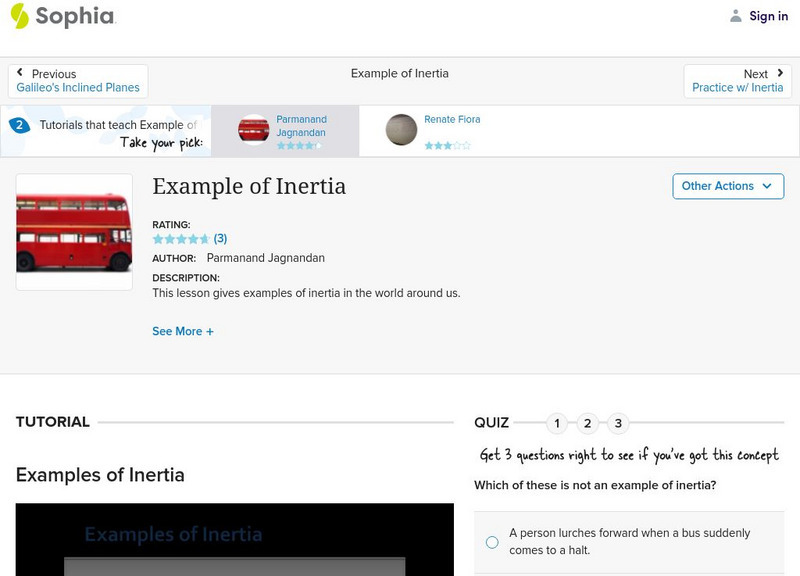Open the Other Actions dropdown
800x576 pixels.
[727, 186]
